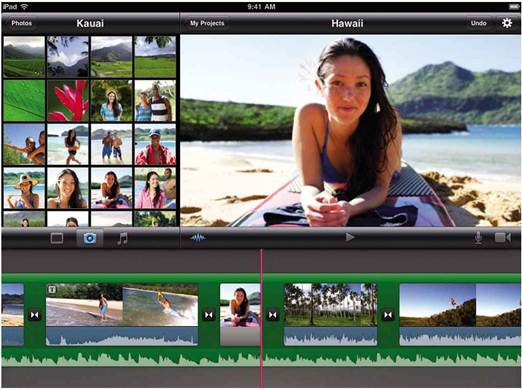Switch to the video clips browser tab
The width and height of the screenshot is (522, 390).
pyautogui.click(x=57, y=238)
